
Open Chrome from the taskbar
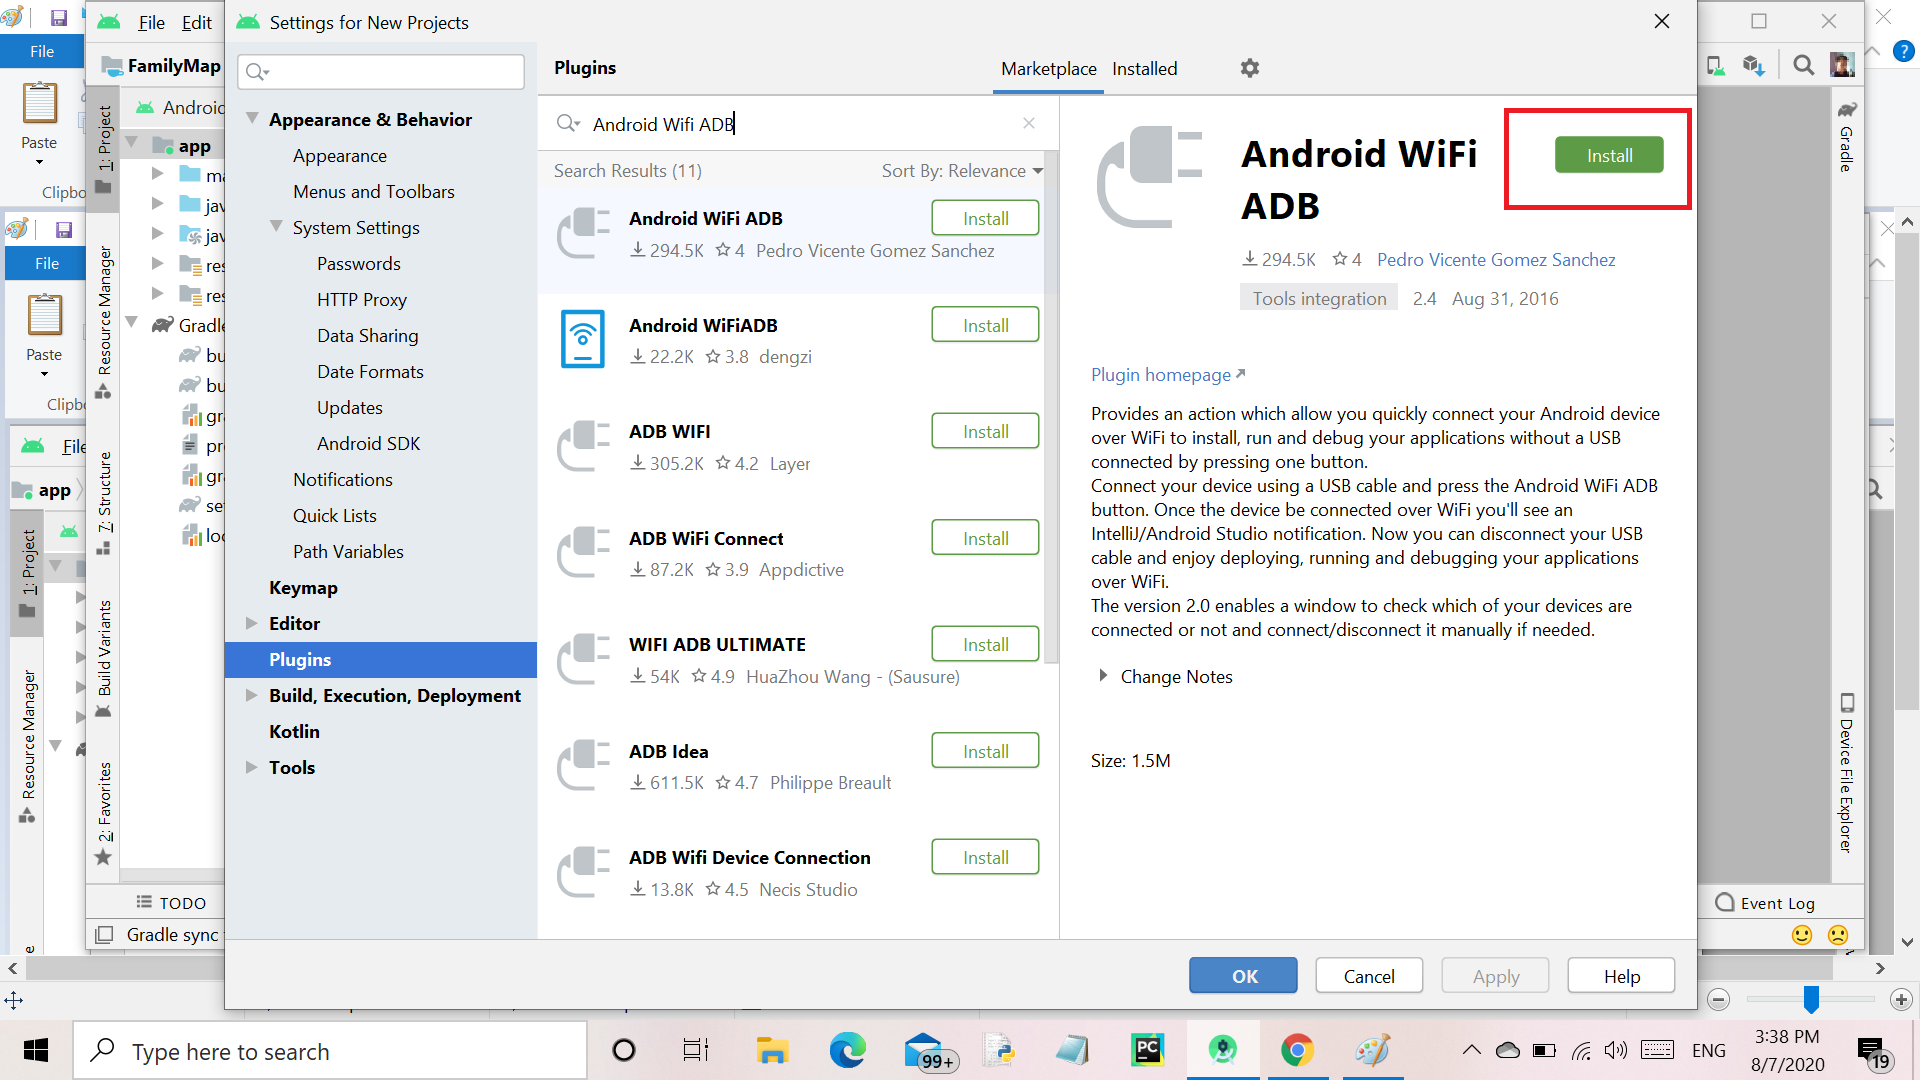tap(1297, 1050)
